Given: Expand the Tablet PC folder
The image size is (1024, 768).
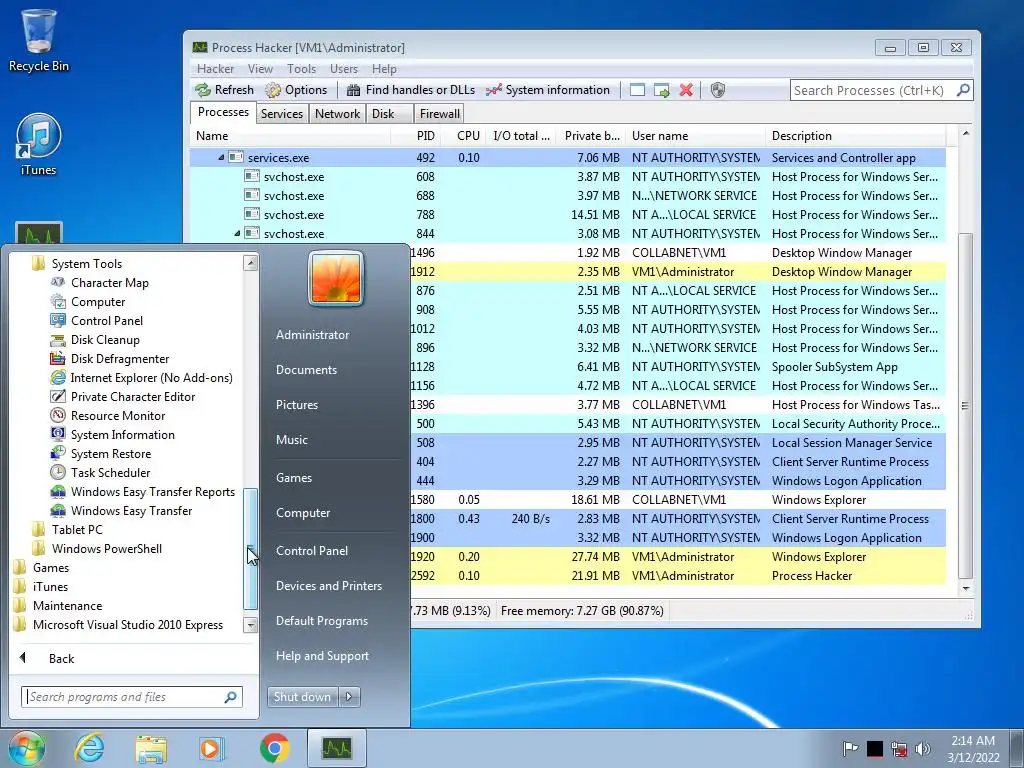Looking at the screenshot, I should (x=77, y=530).
